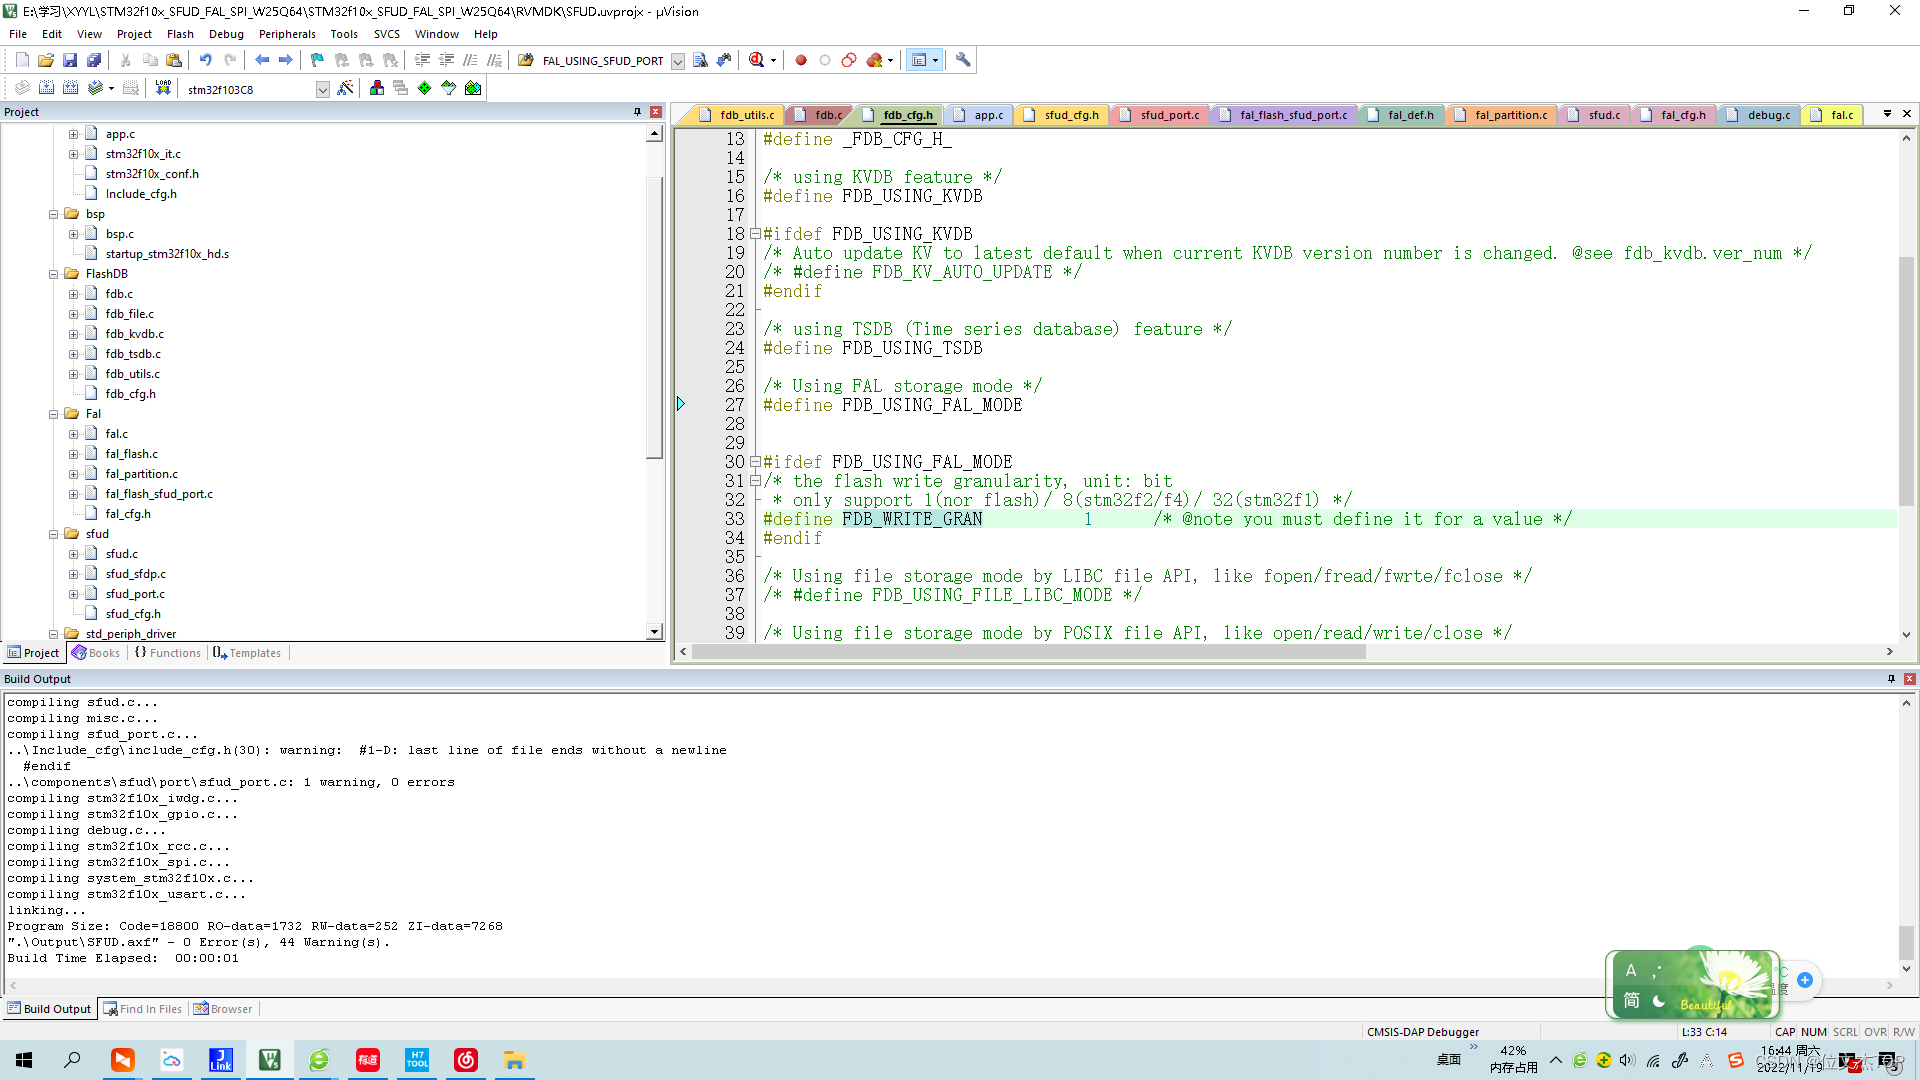Open the target selection dropdown showing FAL_USING_SFUD_PORT
The height and width of the screenshot is (1080, 1920).
coord(678,60)
